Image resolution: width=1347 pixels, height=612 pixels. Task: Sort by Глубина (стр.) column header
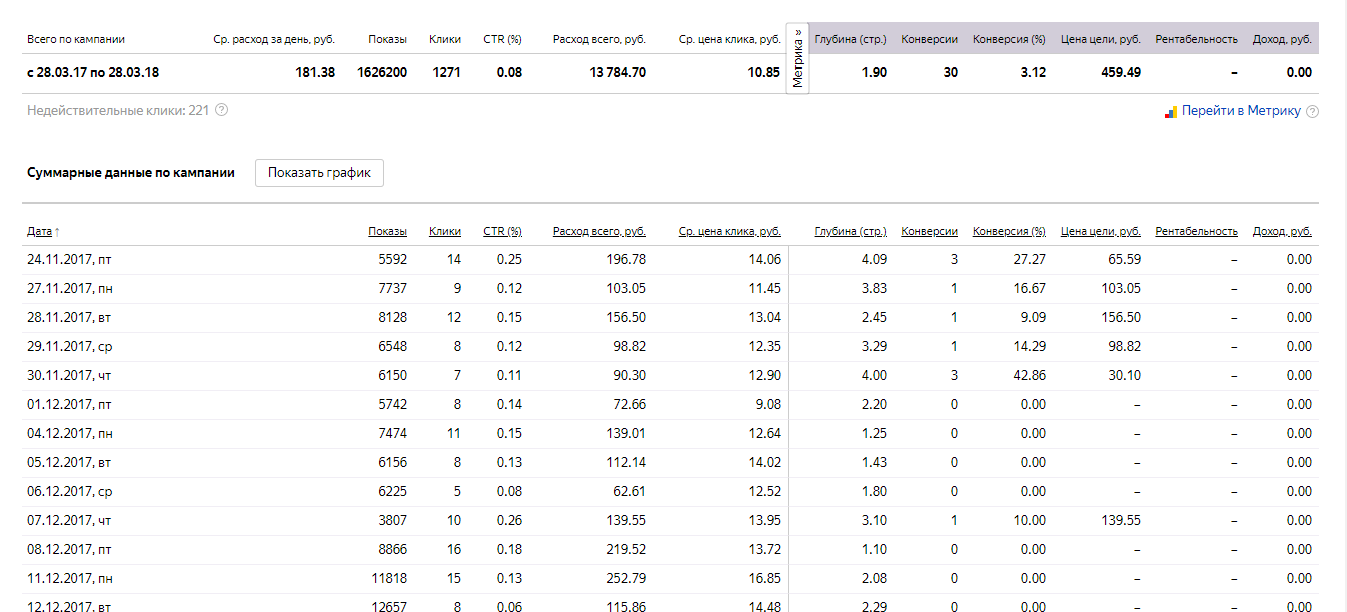[850, 231]
